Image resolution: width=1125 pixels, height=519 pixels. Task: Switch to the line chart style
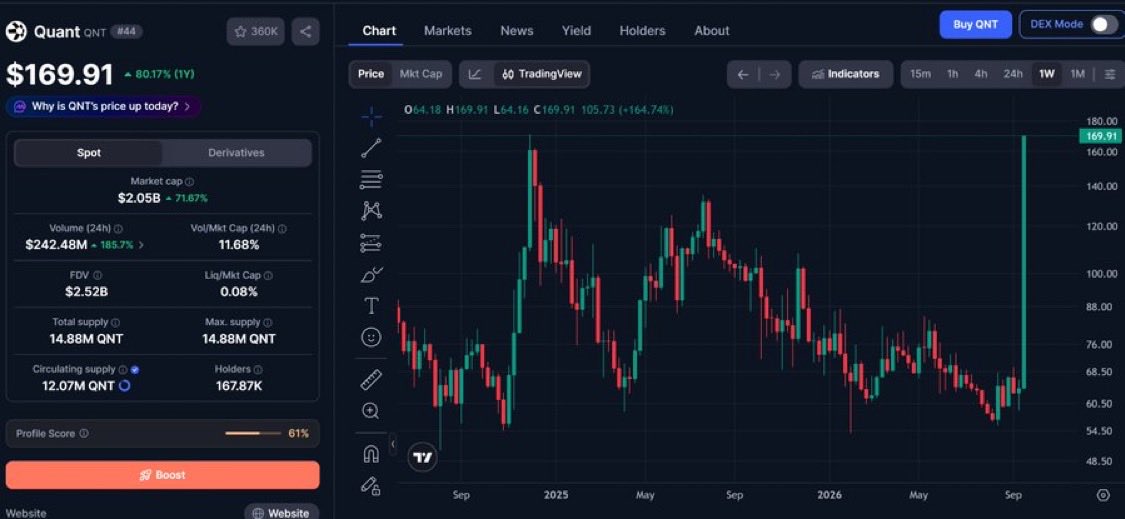(x=475, y=74)
